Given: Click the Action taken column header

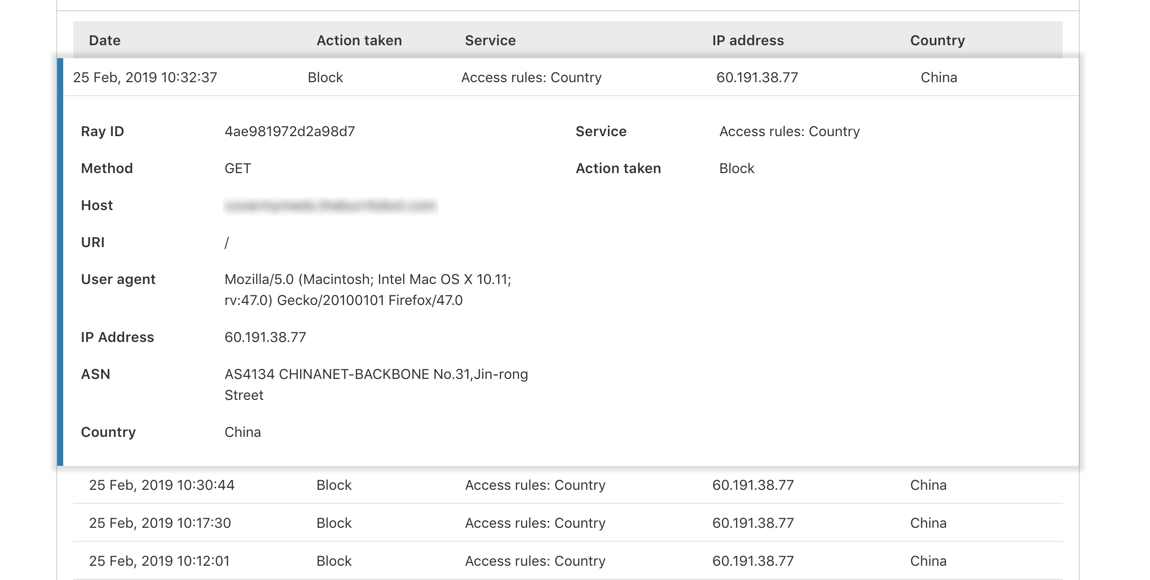Looking at the screenshot, I should click(359, 41).
